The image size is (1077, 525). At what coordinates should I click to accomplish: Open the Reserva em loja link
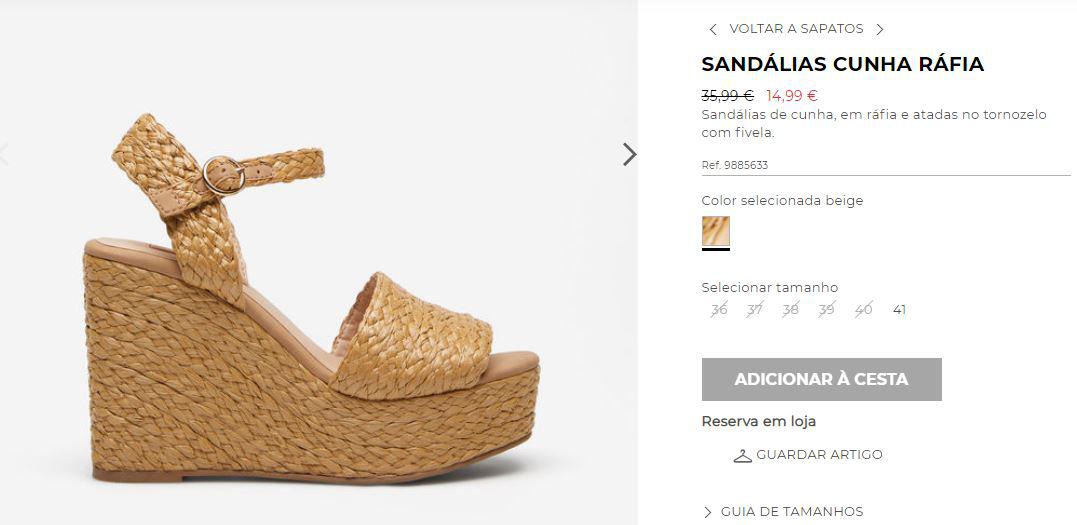758,421
